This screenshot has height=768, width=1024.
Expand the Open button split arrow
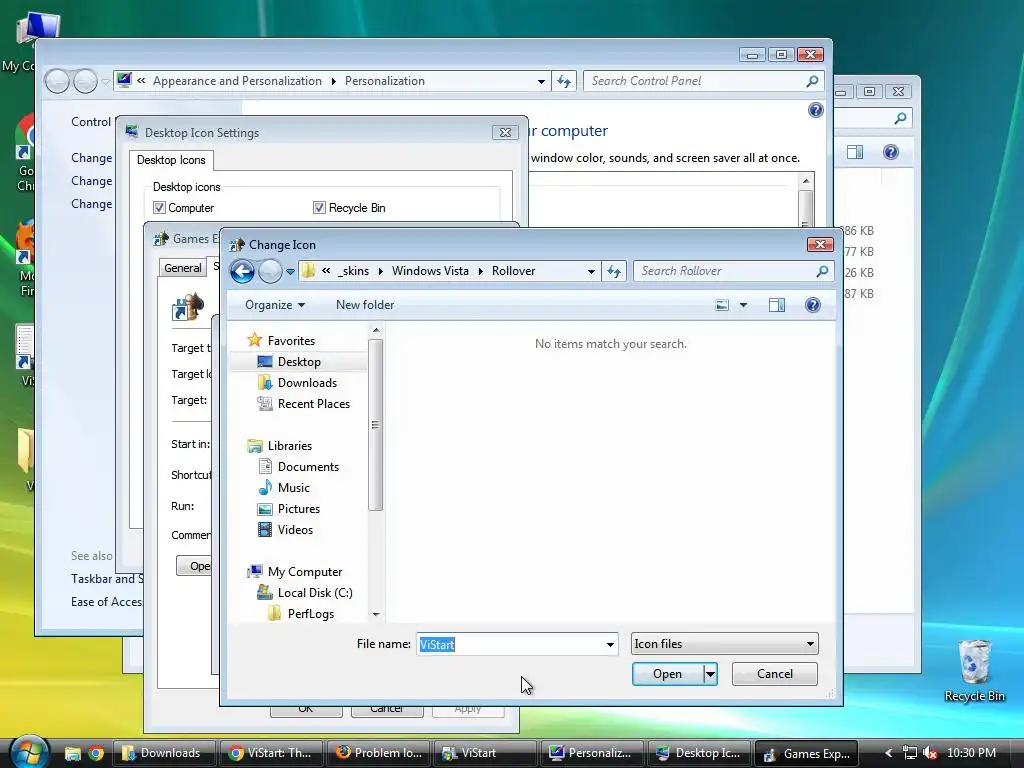711,674
